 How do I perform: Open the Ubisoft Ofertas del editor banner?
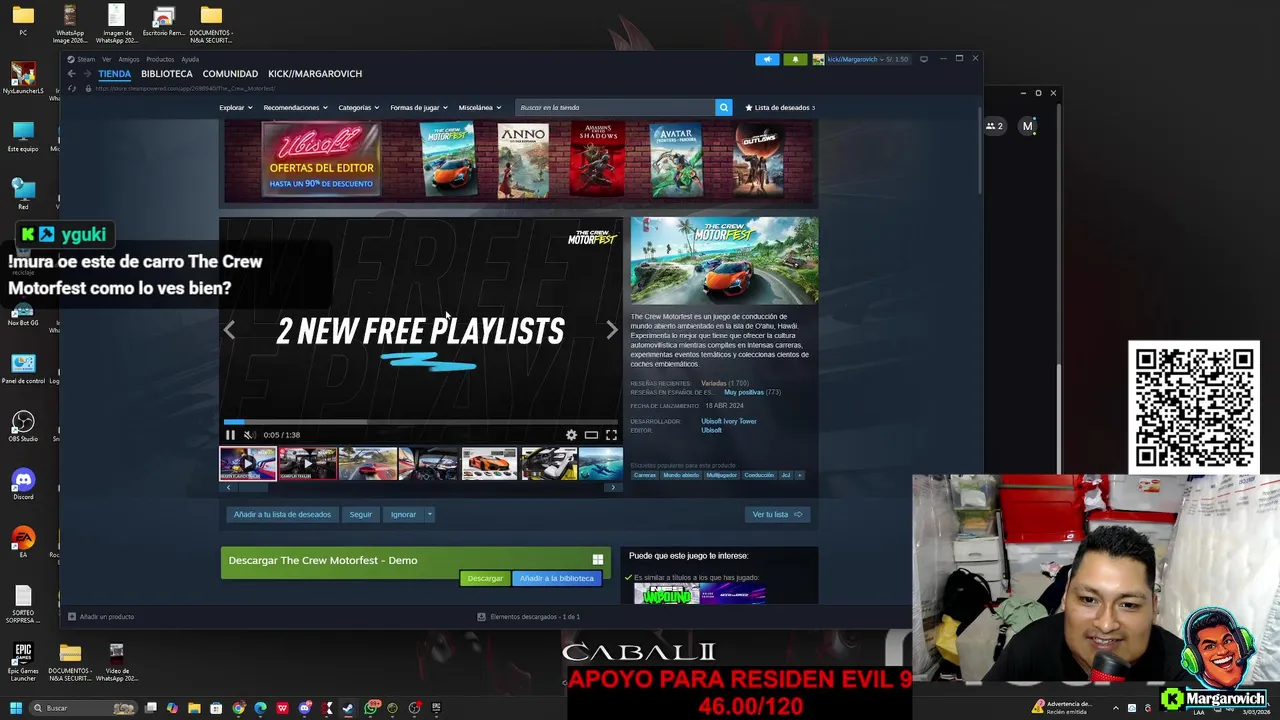[x=321, y=161]
